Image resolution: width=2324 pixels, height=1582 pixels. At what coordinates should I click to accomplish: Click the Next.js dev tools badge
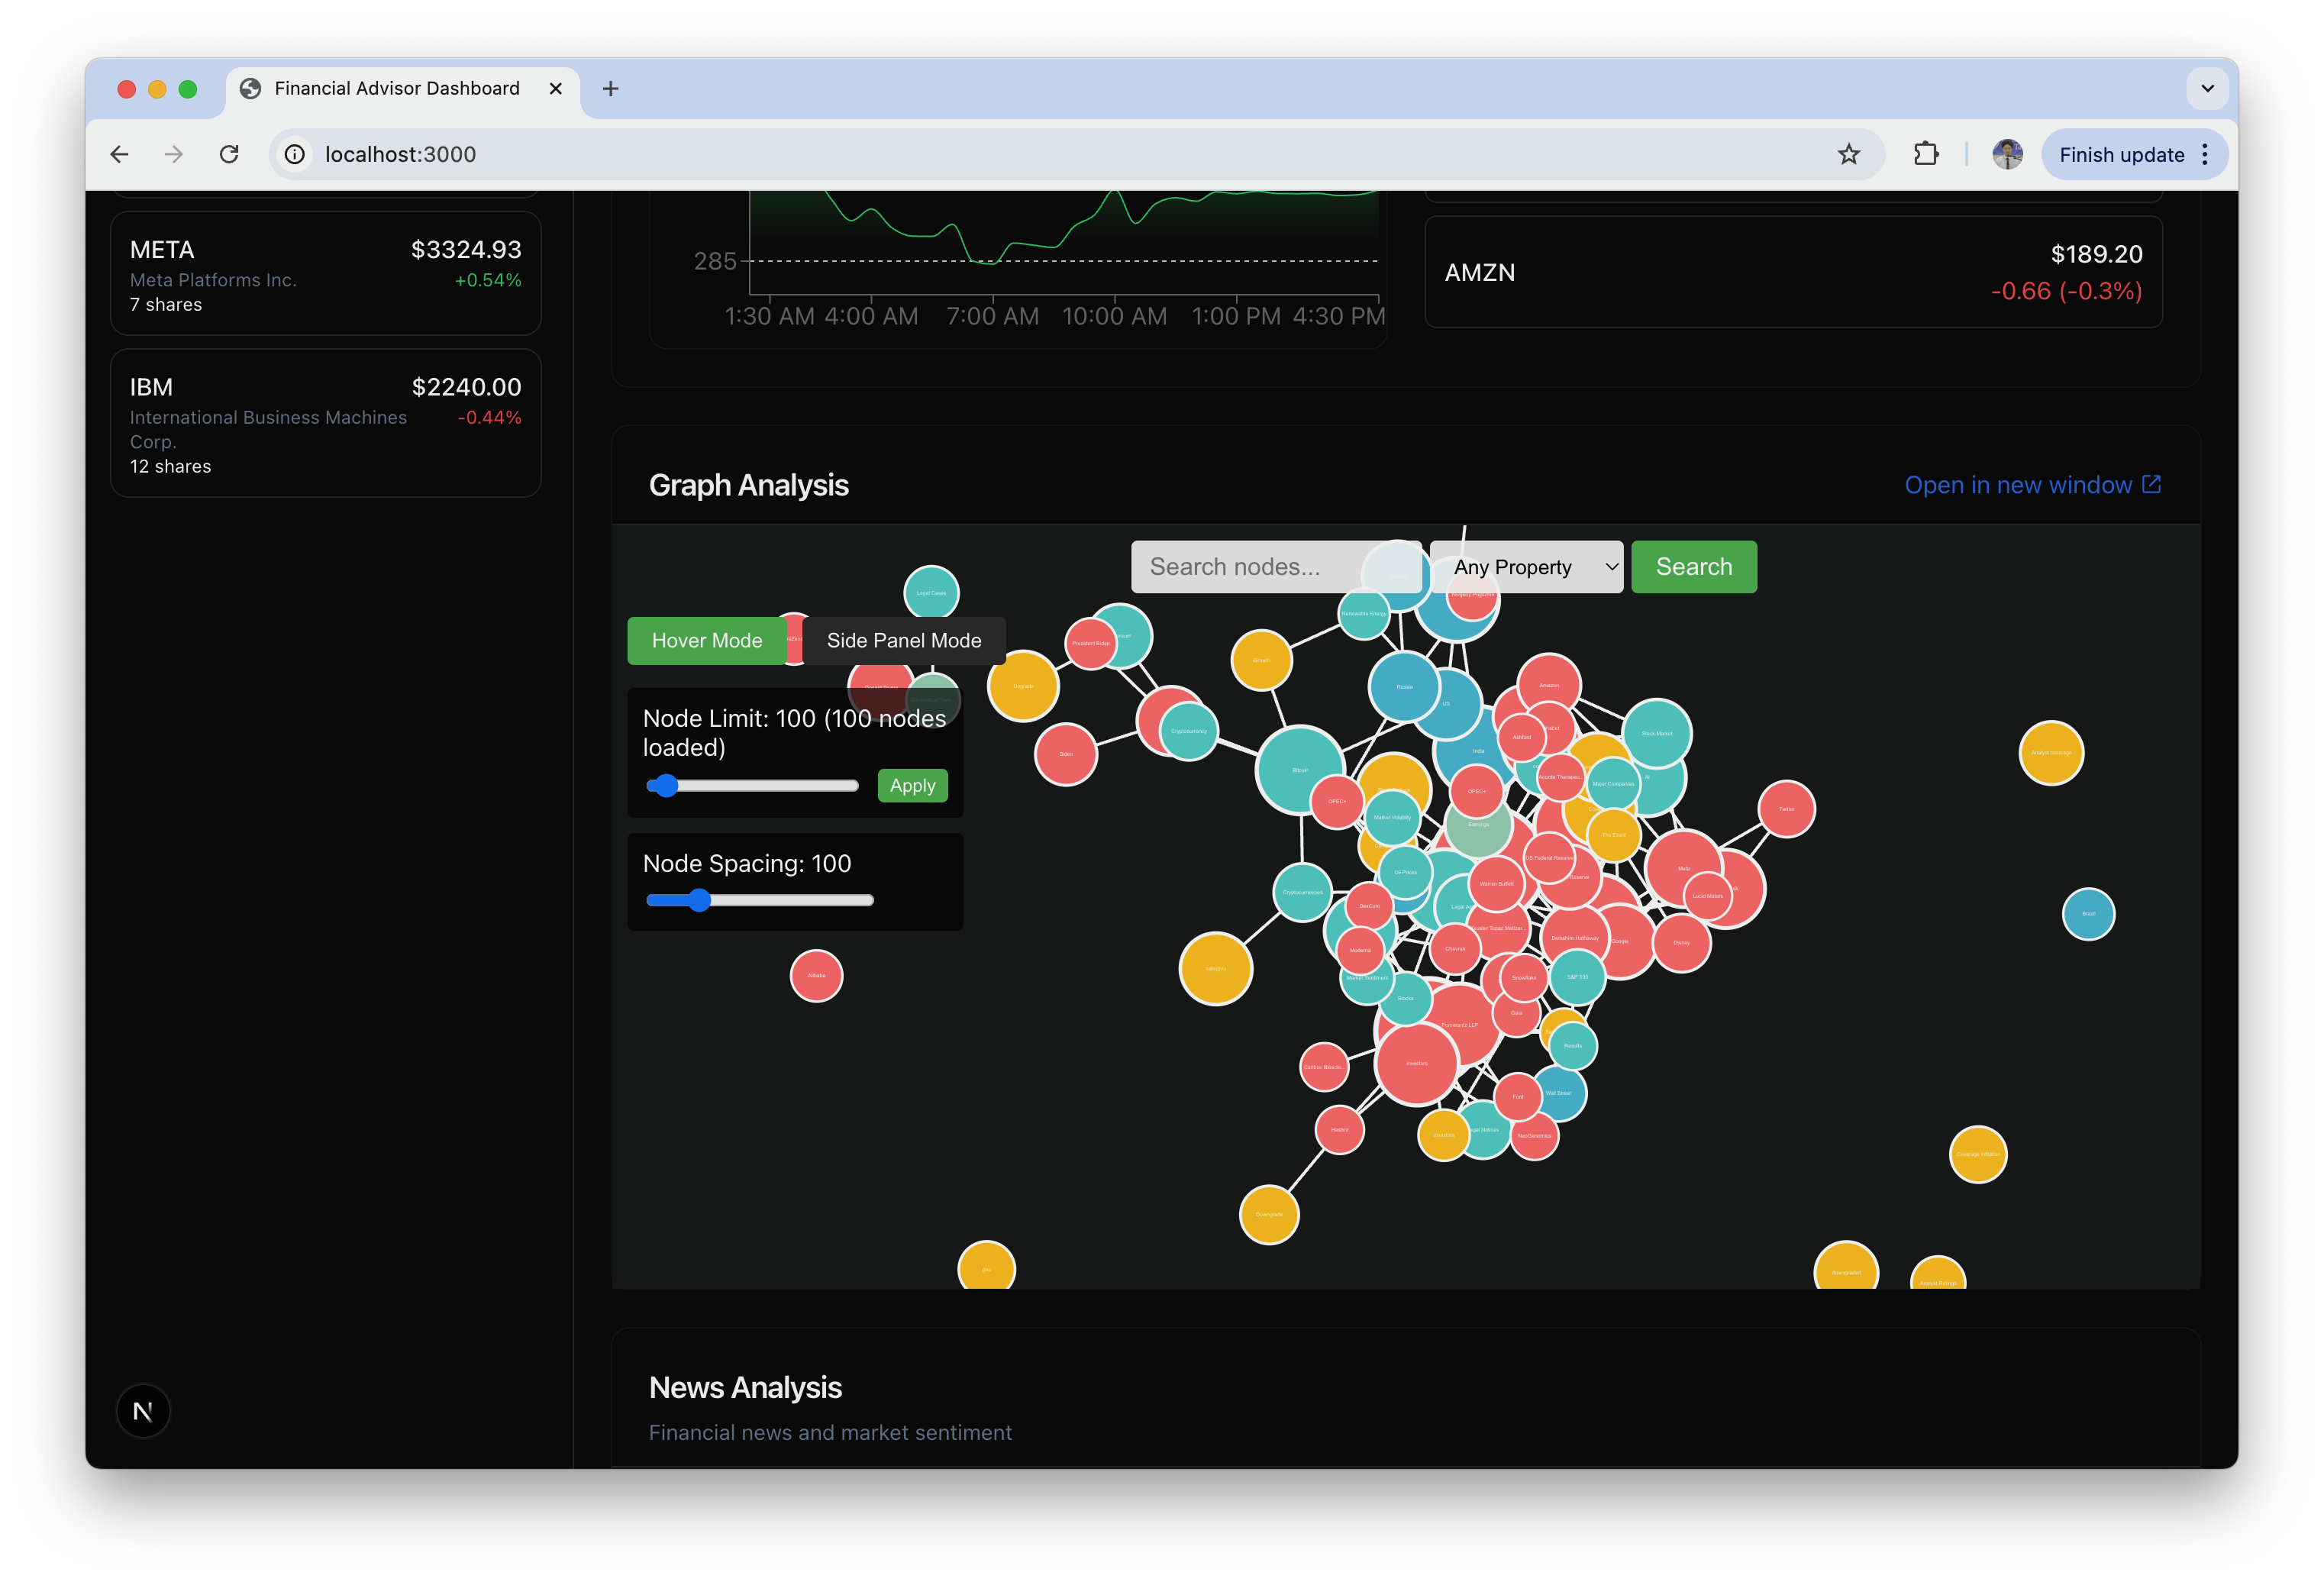coord(143,1411)
